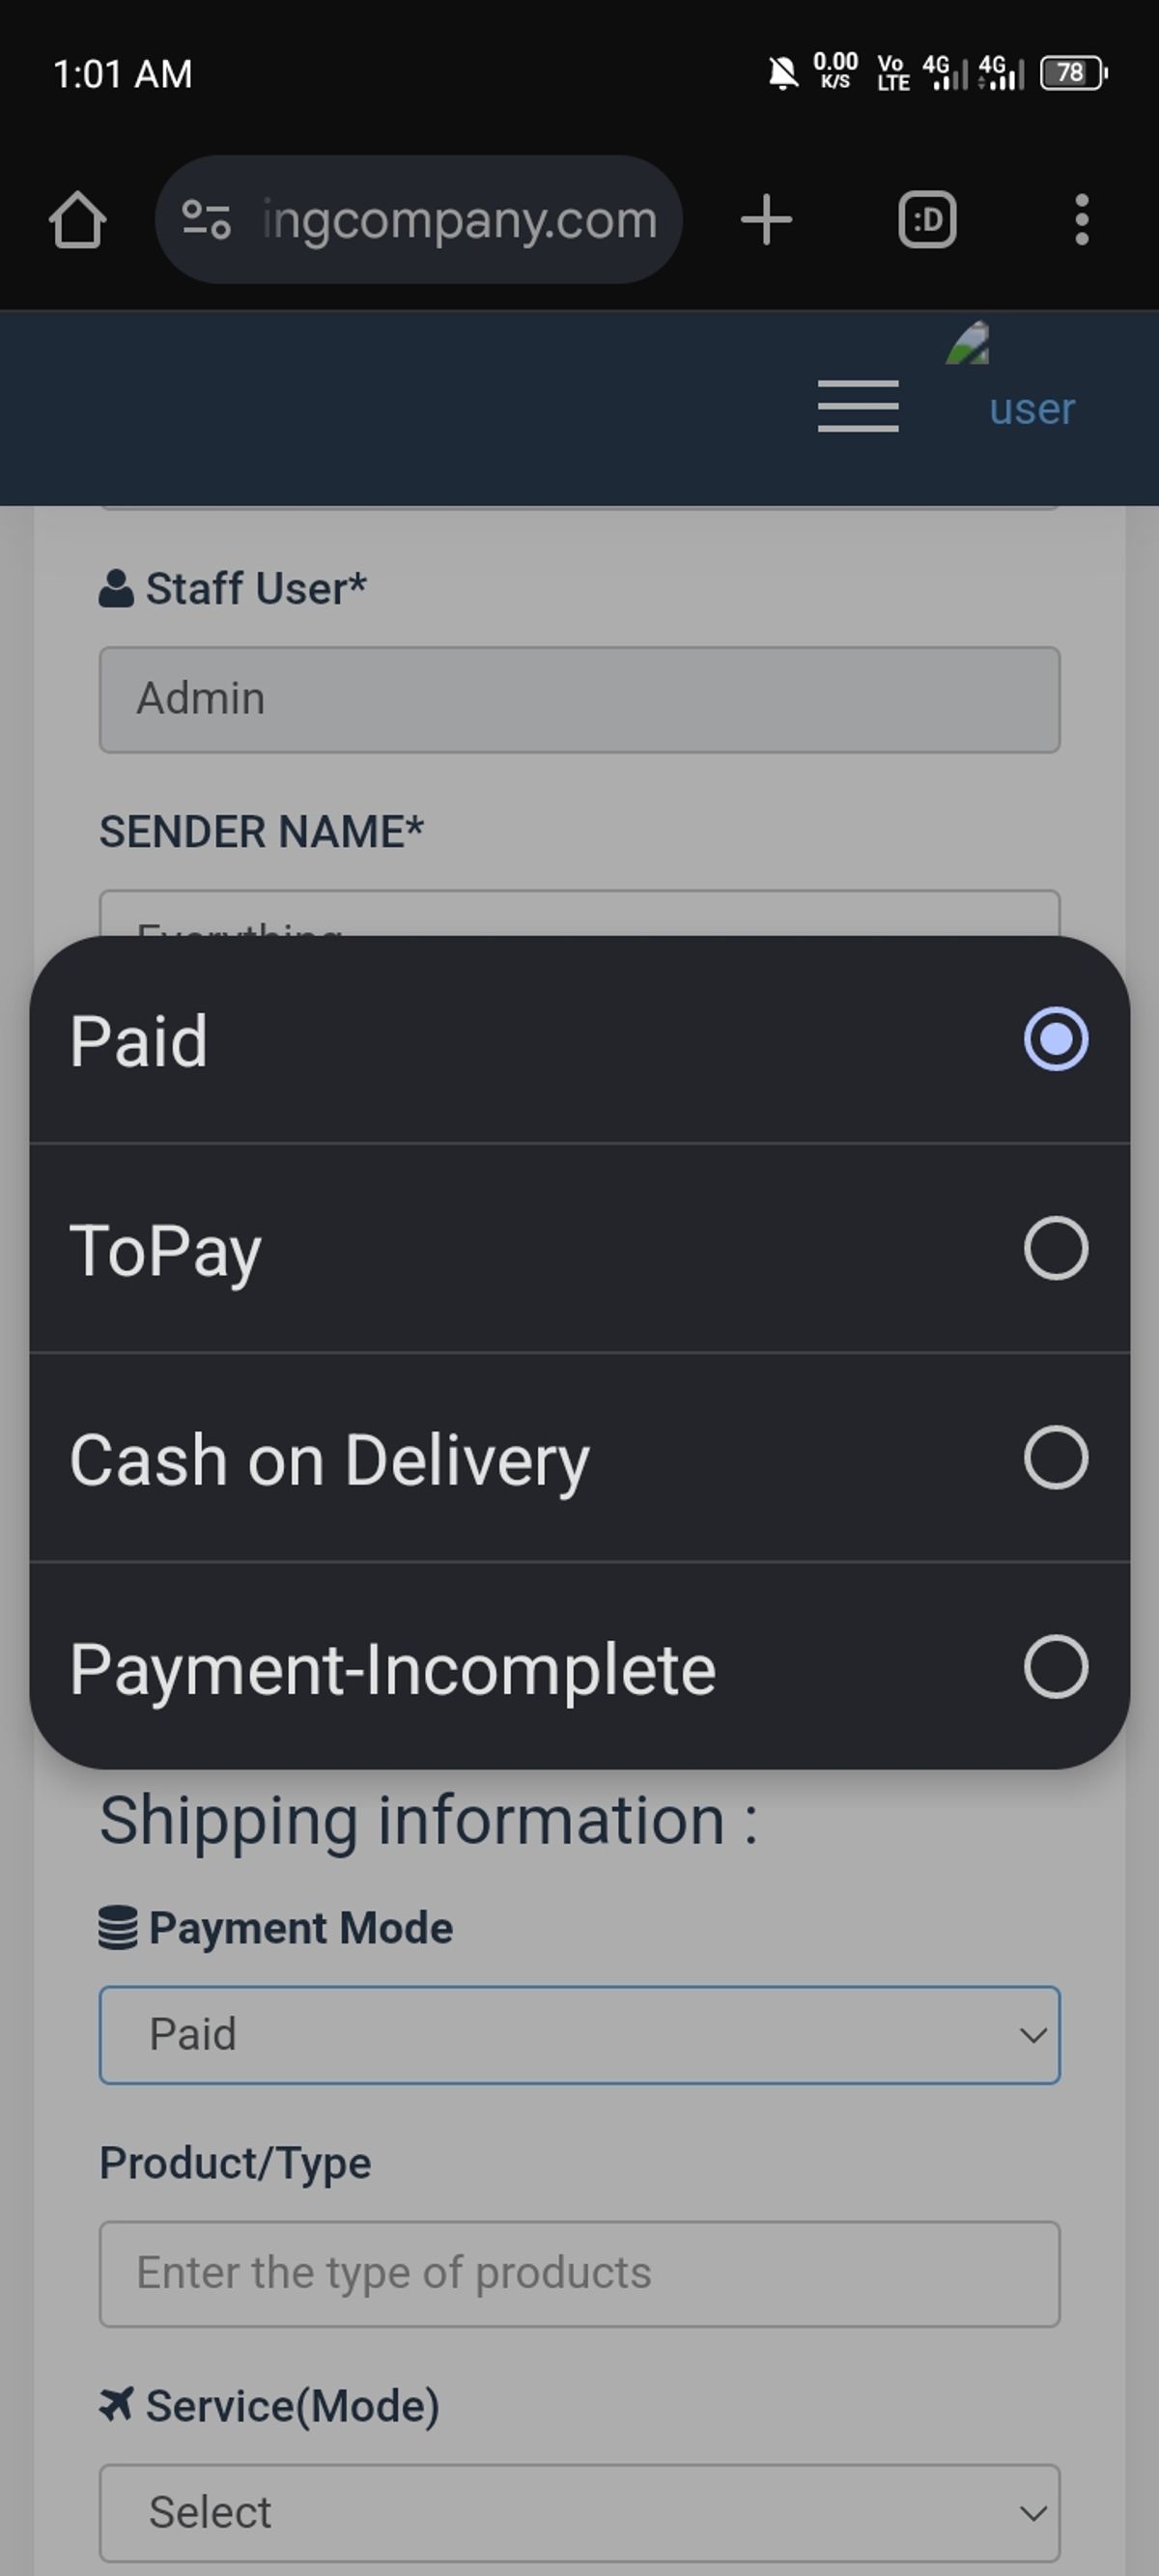
Task: Expand the Service(Mode) Select dropdown
Action: coord(579,2511)
